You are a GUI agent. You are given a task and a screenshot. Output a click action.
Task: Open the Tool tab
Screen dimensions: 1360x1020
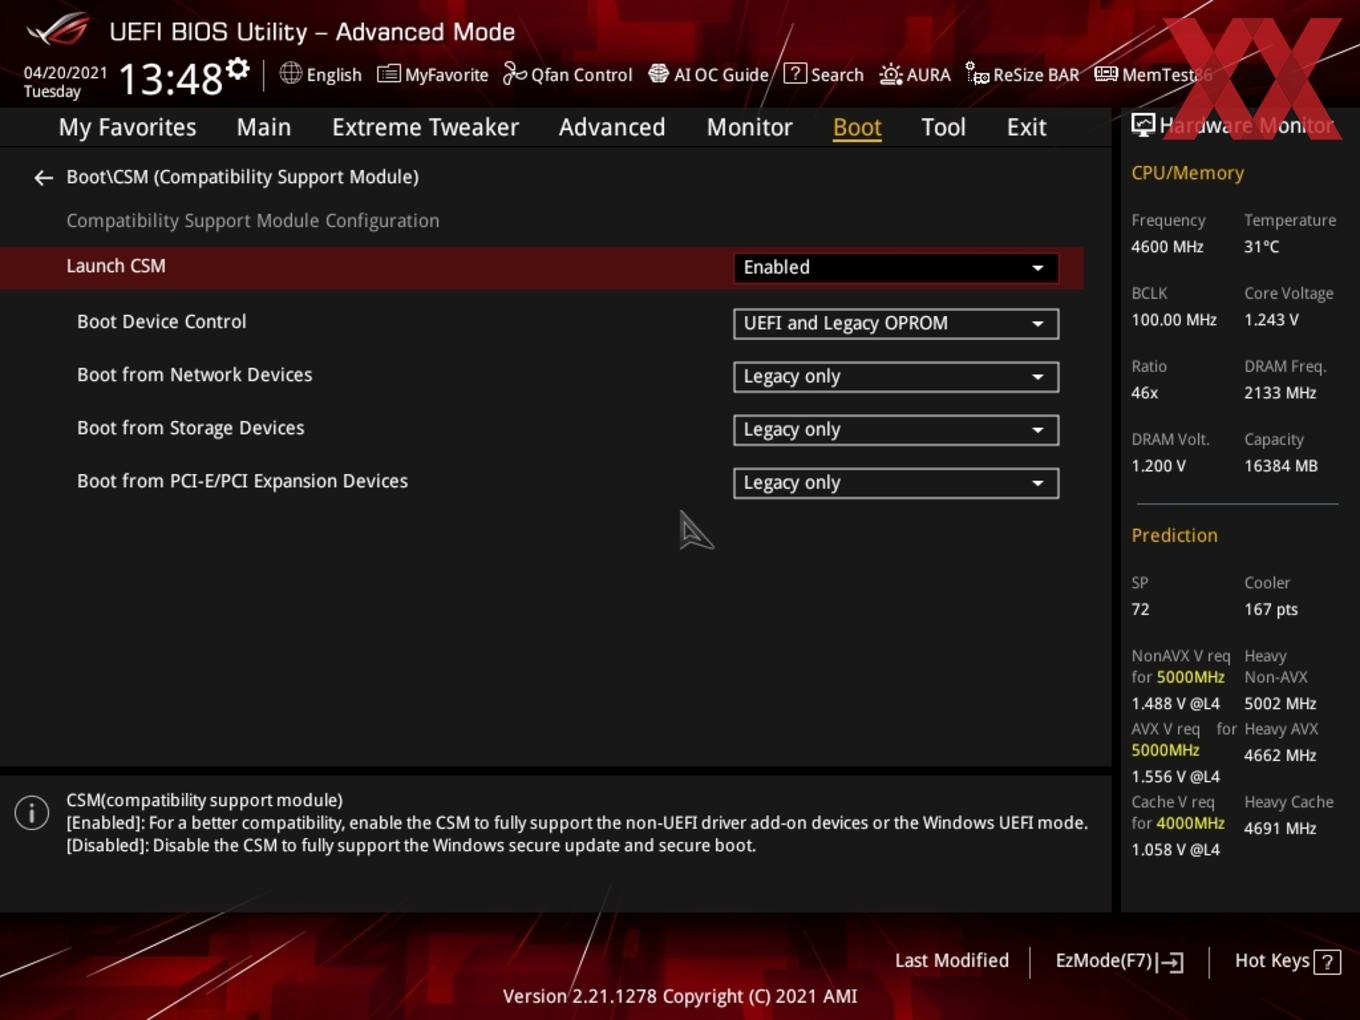pyautogui.click(x=943, y=127)
